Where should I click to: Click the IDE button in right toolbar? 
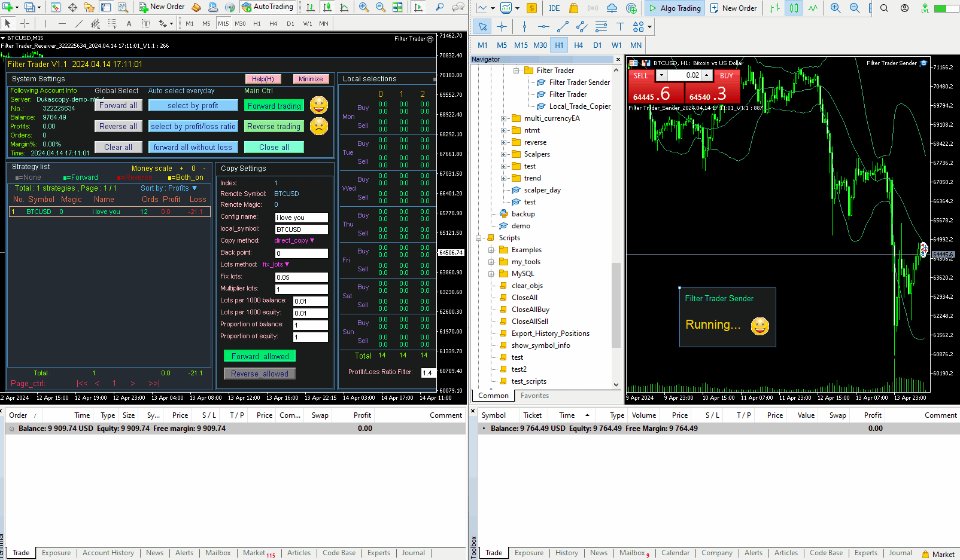554,8
